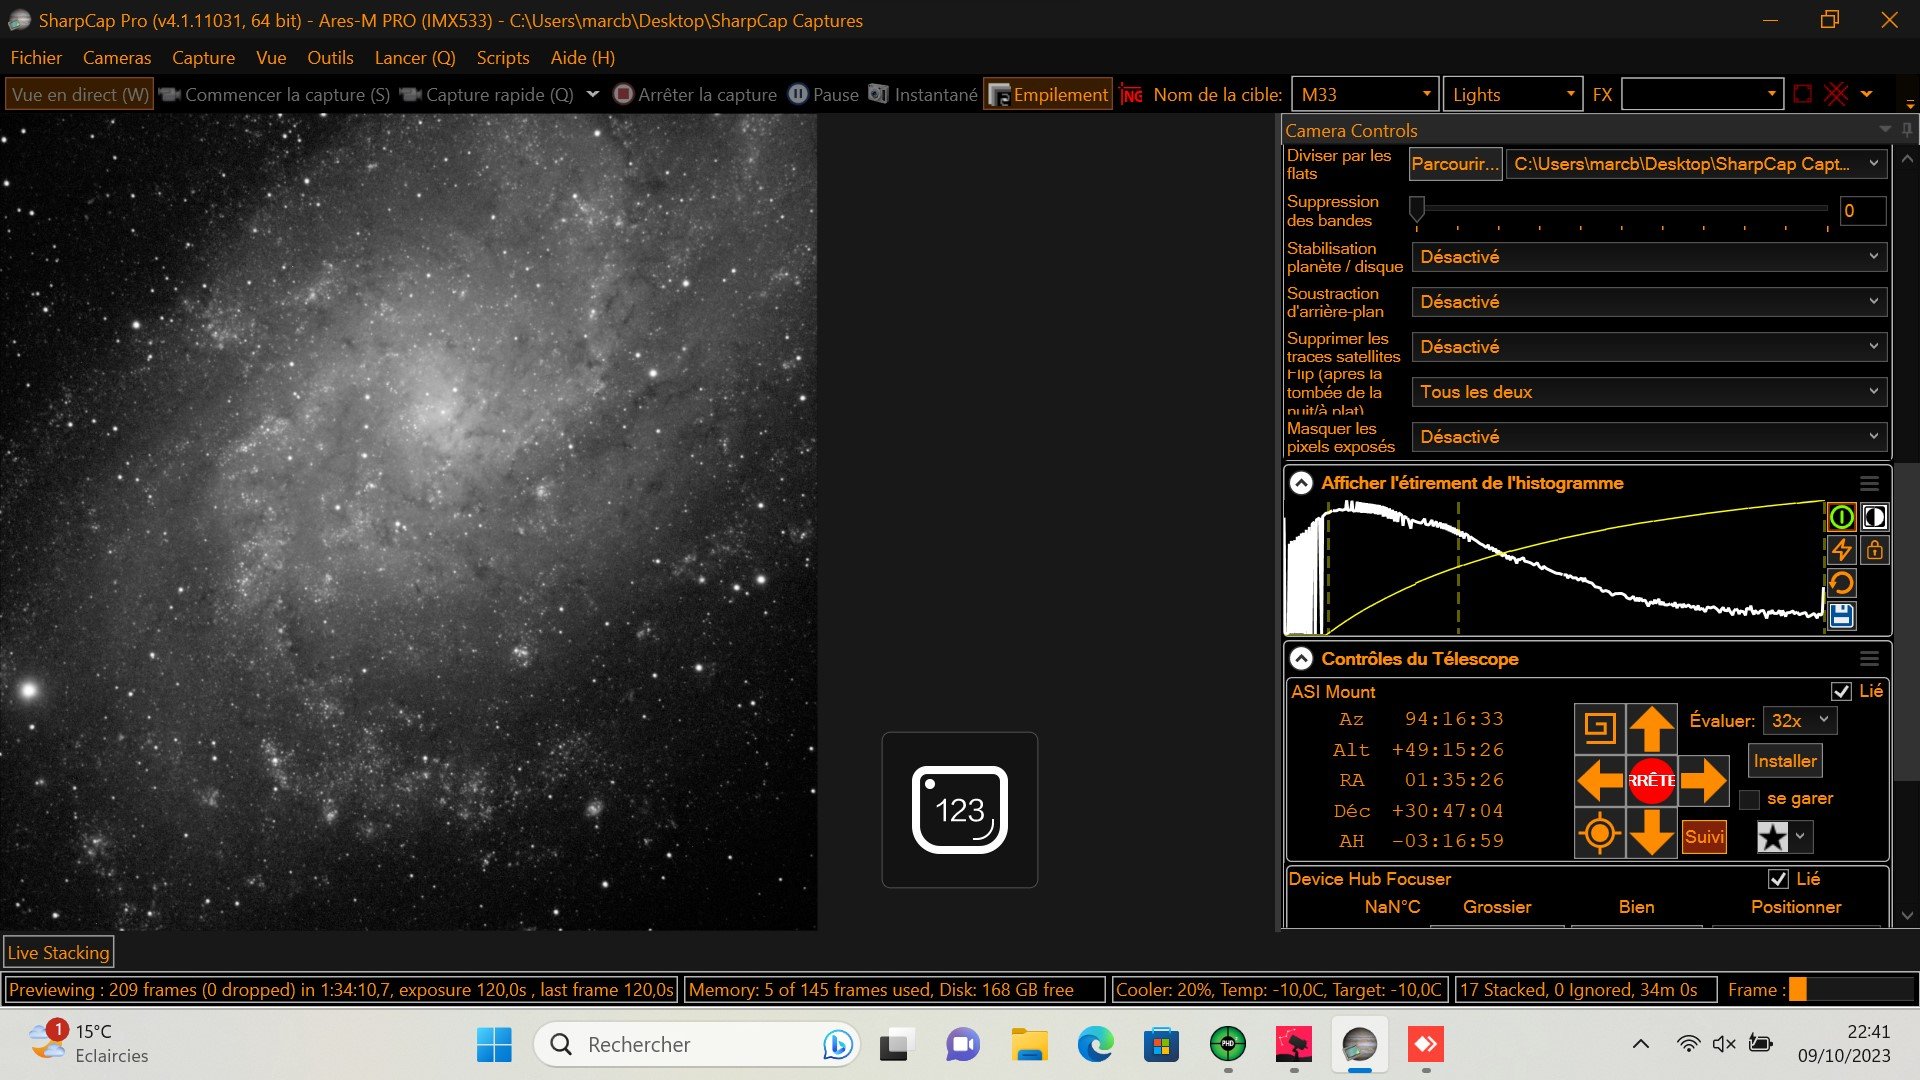Move mount down with orange arrow

pyautogui.click(x=1651, y=832)
